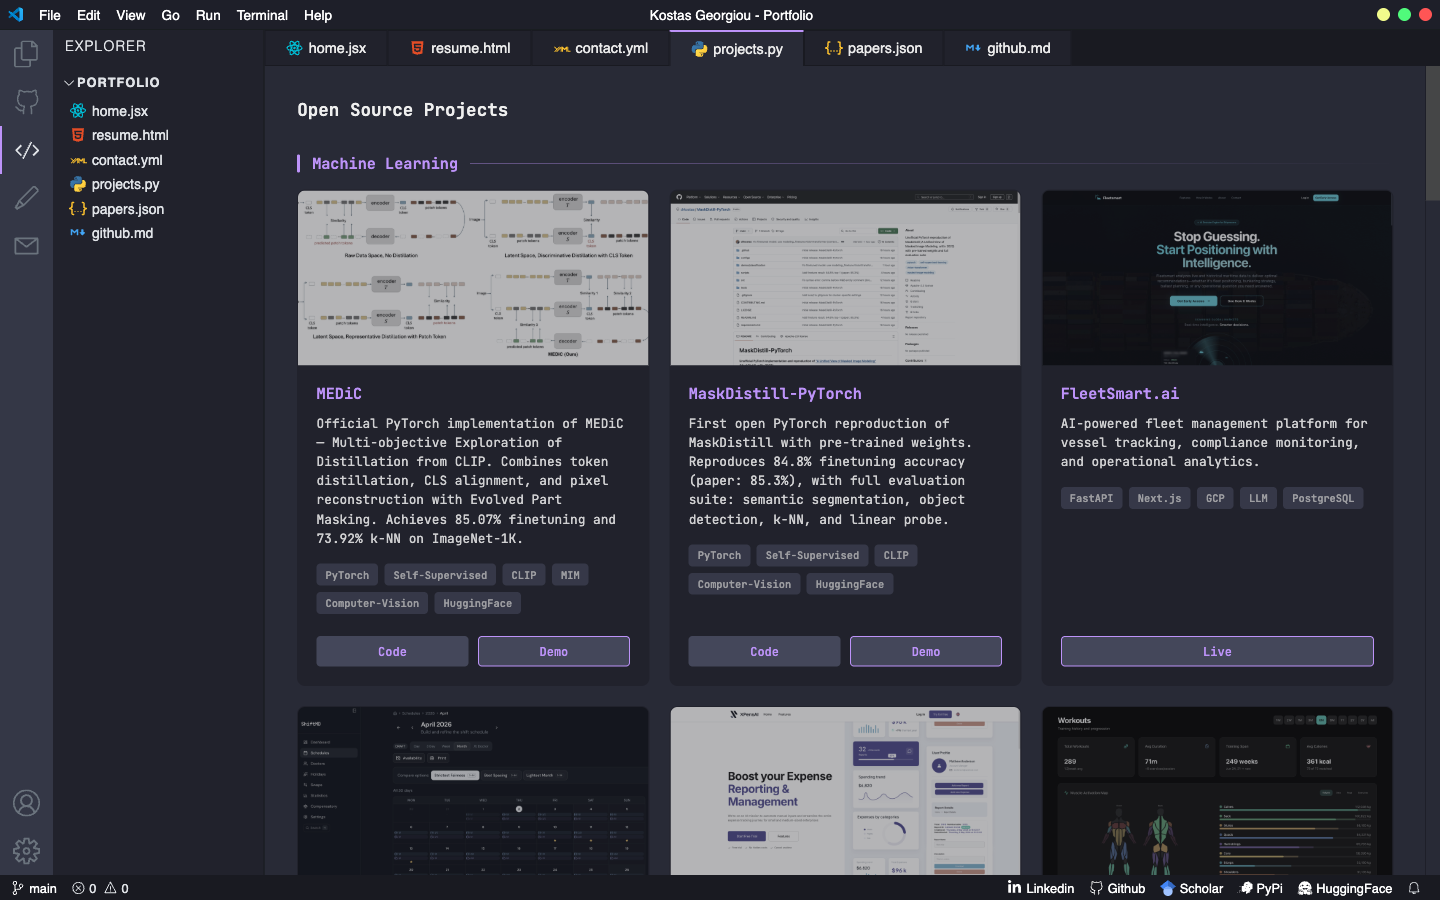Open the settings gear icon
This screenshot has height=900, width=1440.
coord(26,851)
